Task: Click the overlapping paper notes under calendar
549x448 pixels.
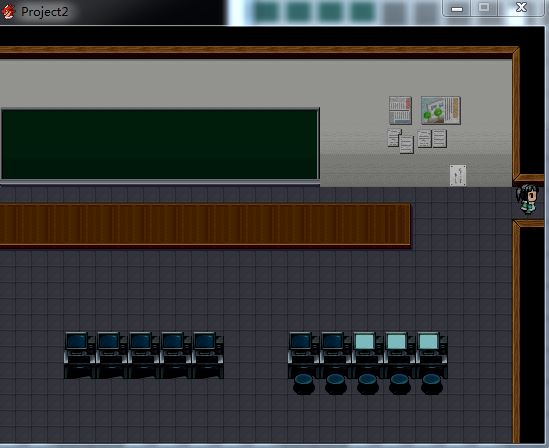Action: (x=401, y=141)
